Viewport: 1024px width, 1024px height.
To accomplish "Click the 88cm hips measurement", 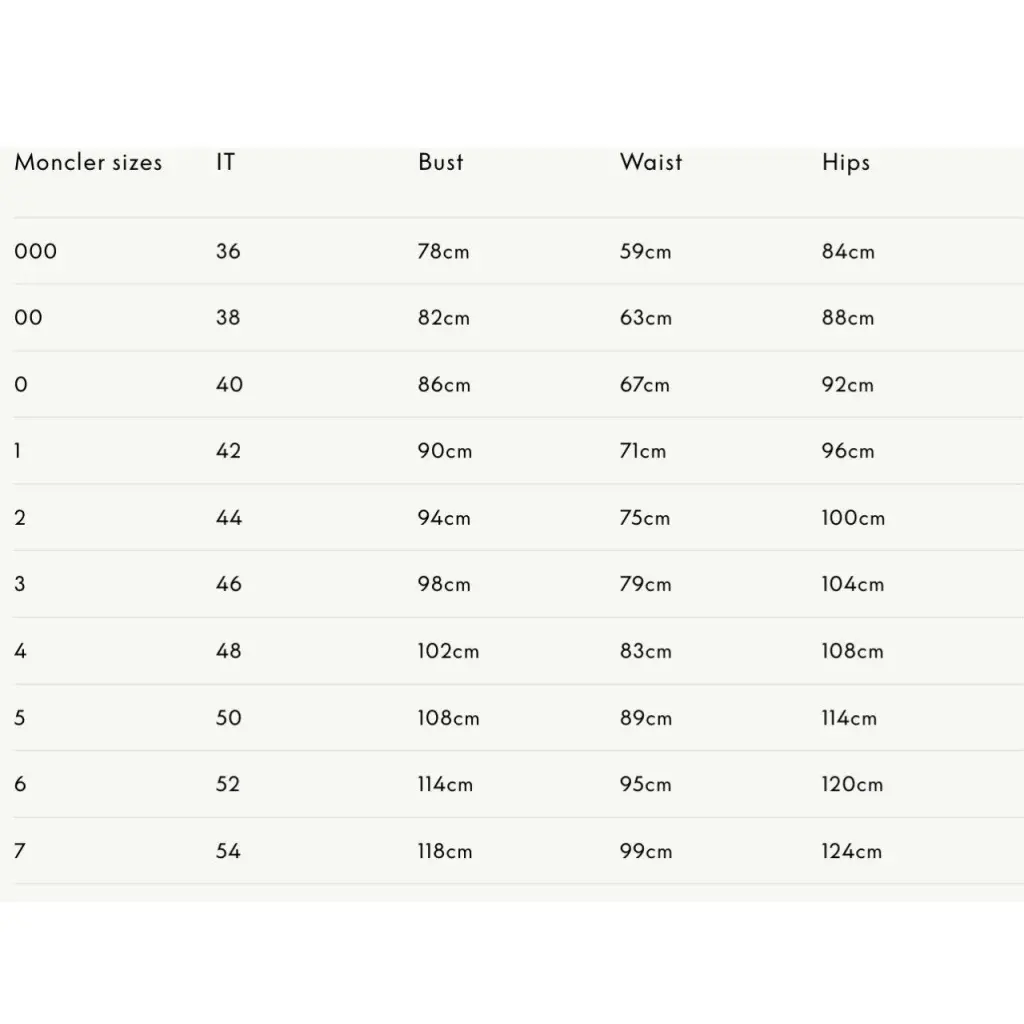I will coord(848,318).
